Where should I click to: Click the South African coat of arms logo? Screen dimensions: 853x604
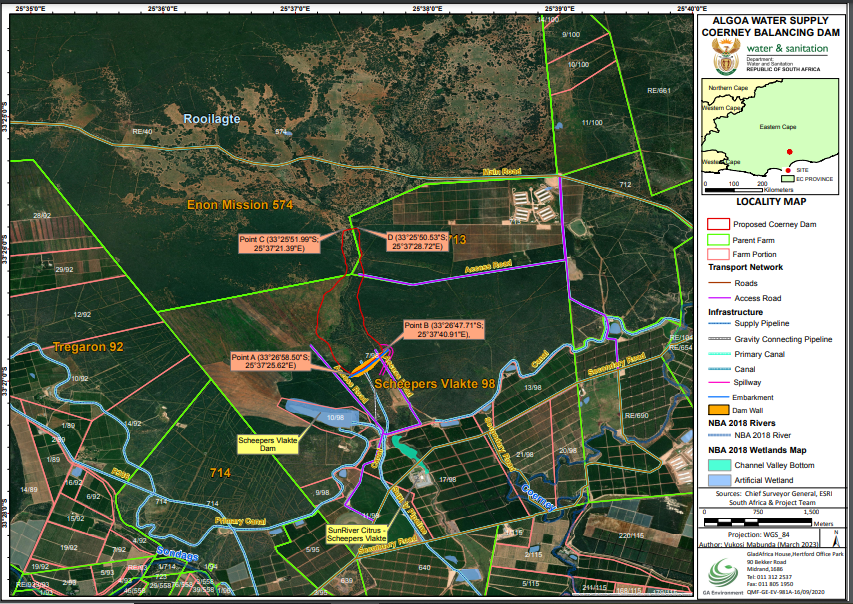point(725,58)
